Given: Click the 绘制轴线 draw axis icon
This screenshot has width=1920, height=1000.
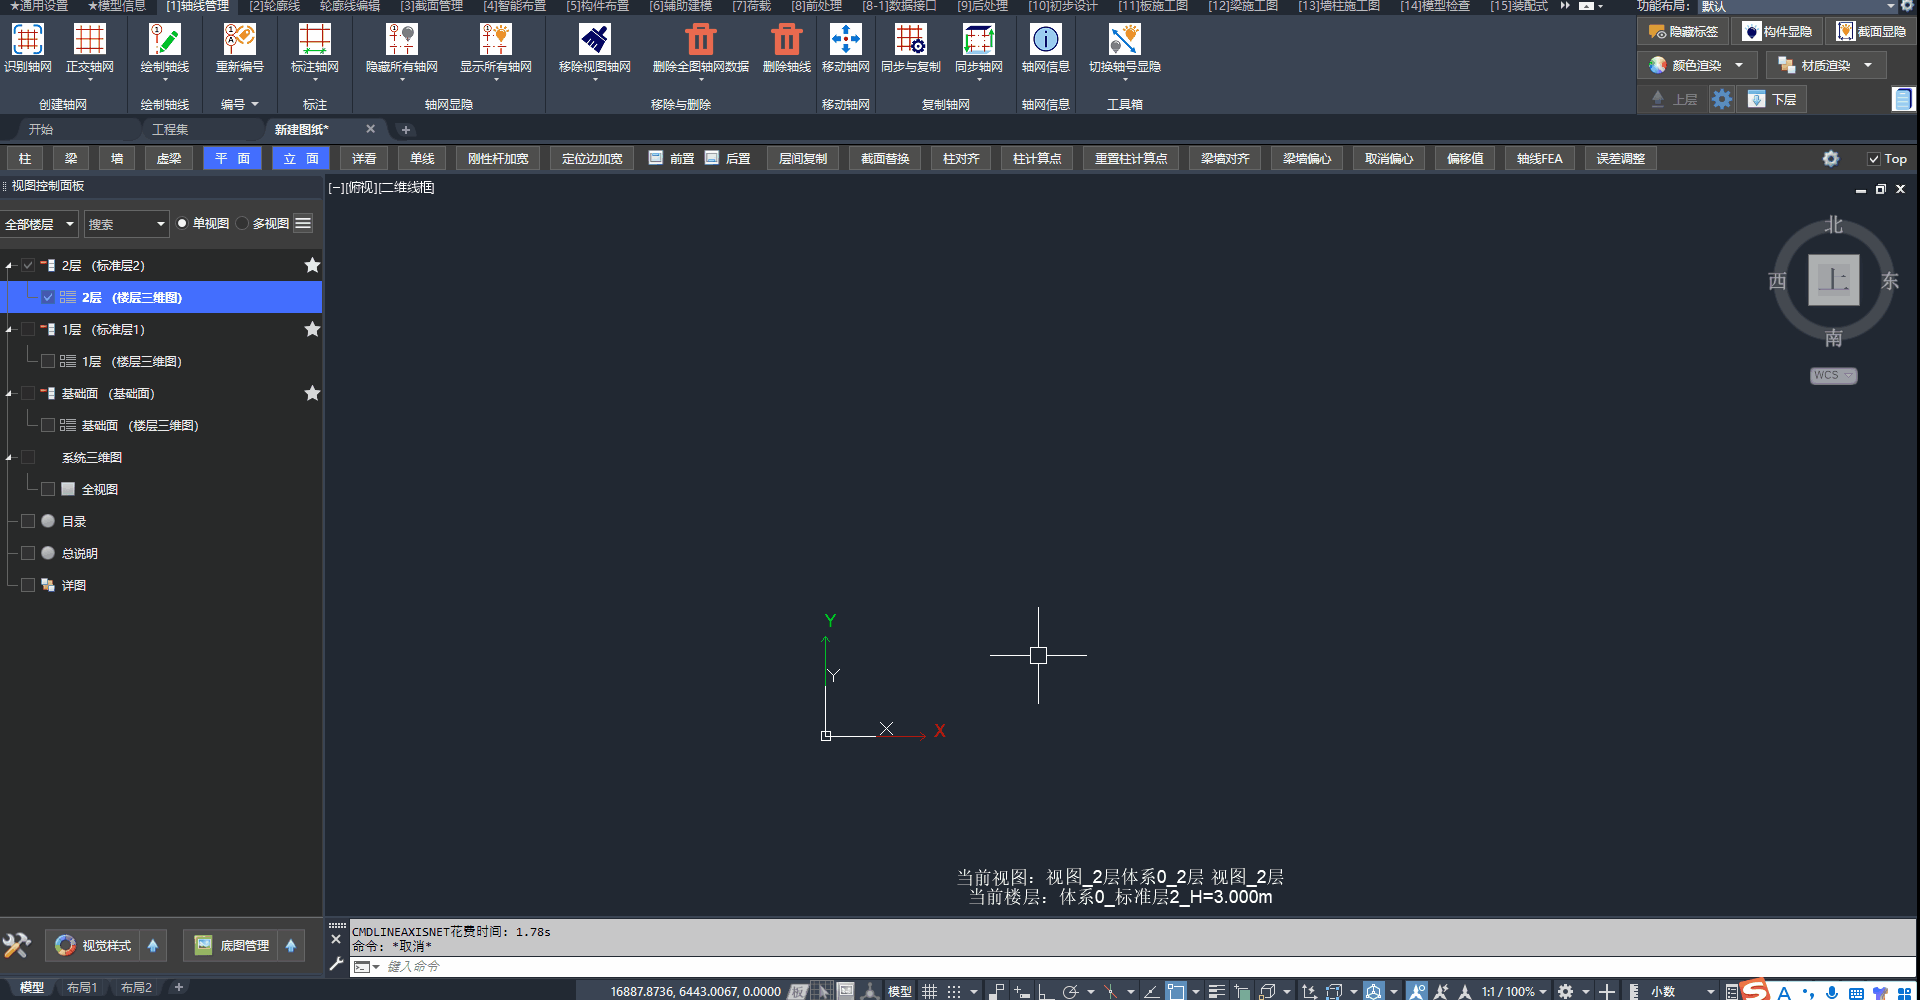Looking at the screenshot, I should (x=164, y=40).
